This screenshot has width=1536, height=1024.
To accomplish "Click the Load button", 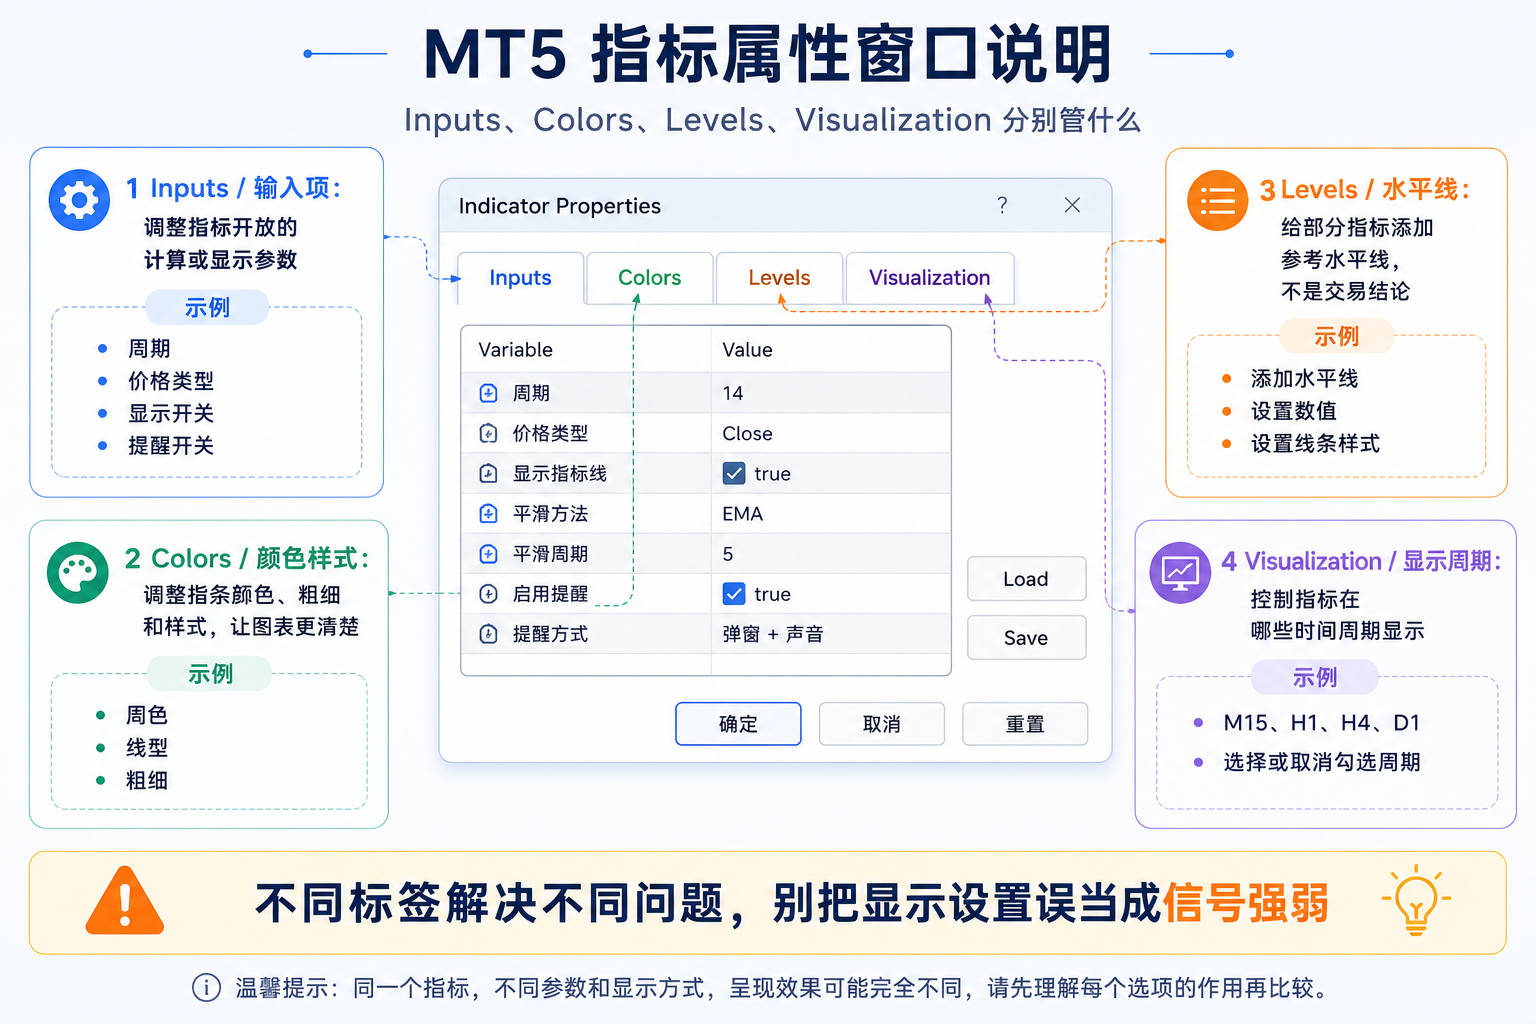I will tap(1026, 579).
